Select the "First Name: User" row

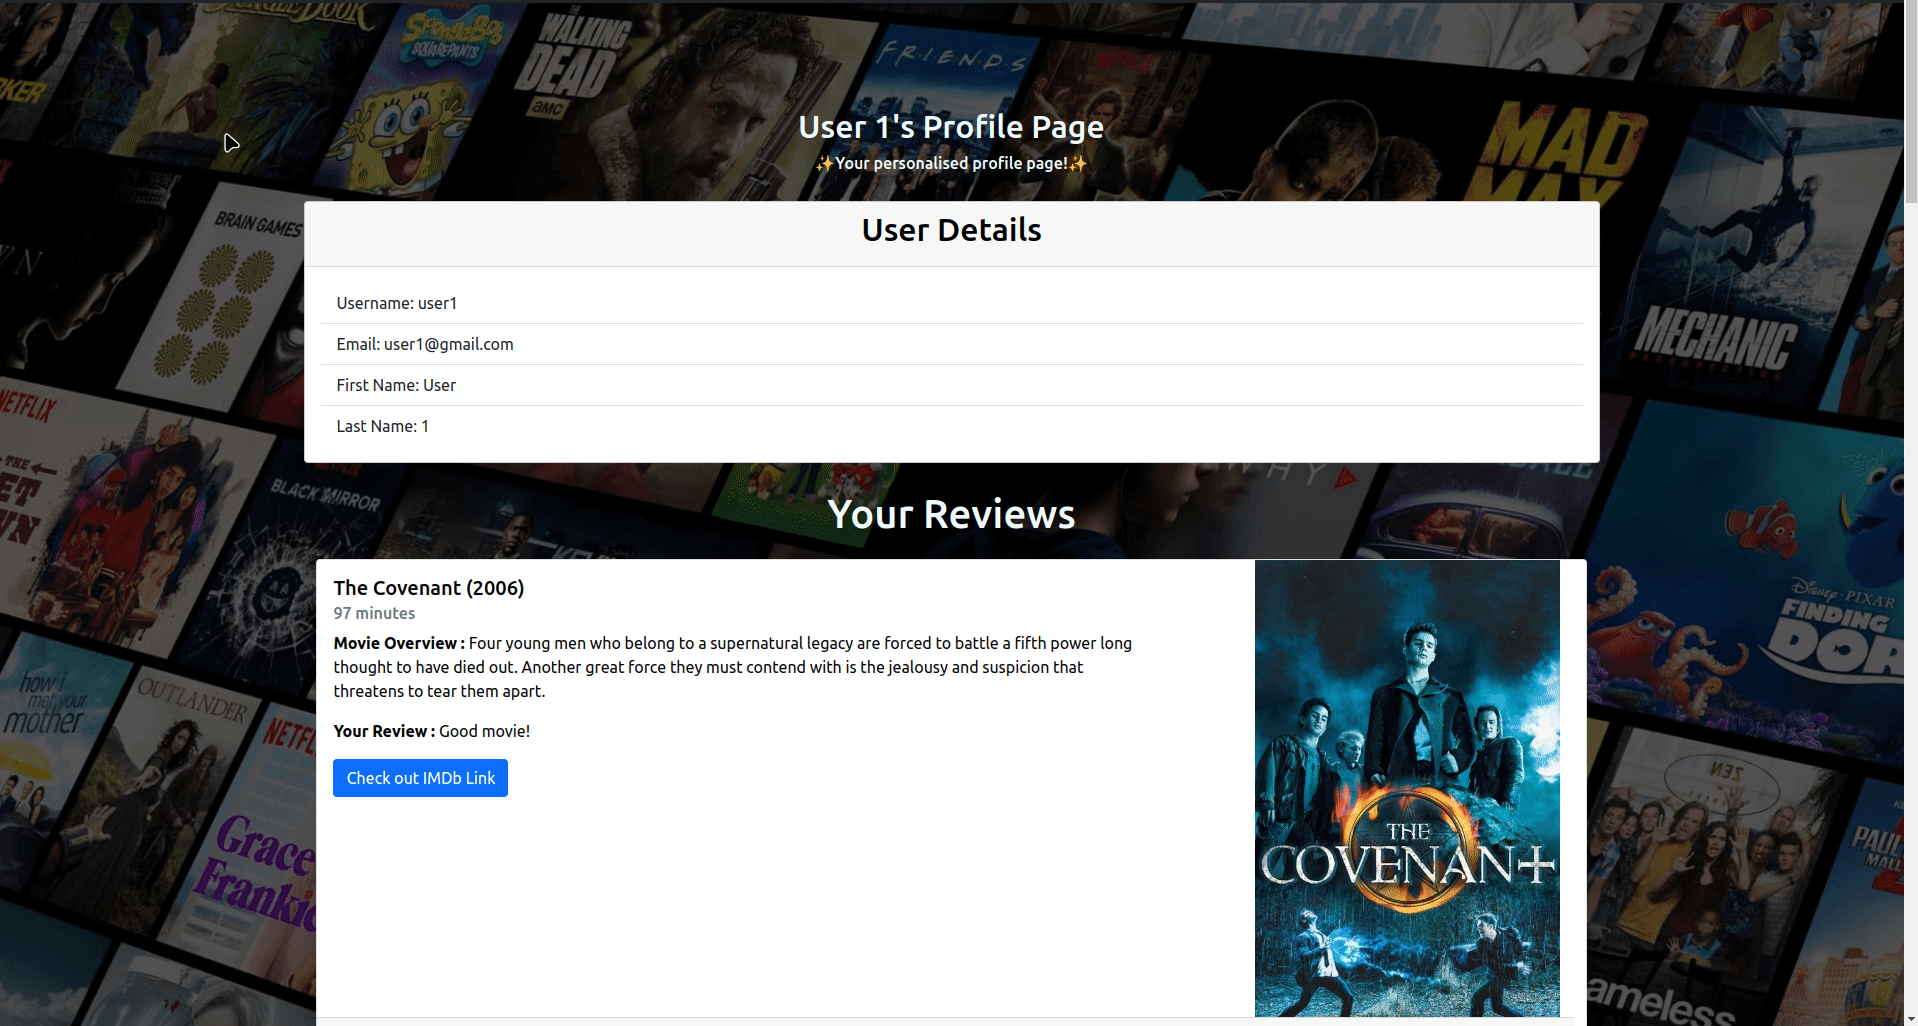951,385
